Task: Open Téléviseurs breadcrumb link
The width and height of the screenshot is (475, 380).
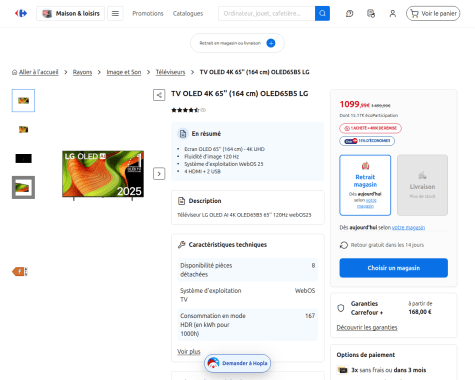Action: (170, 72)
